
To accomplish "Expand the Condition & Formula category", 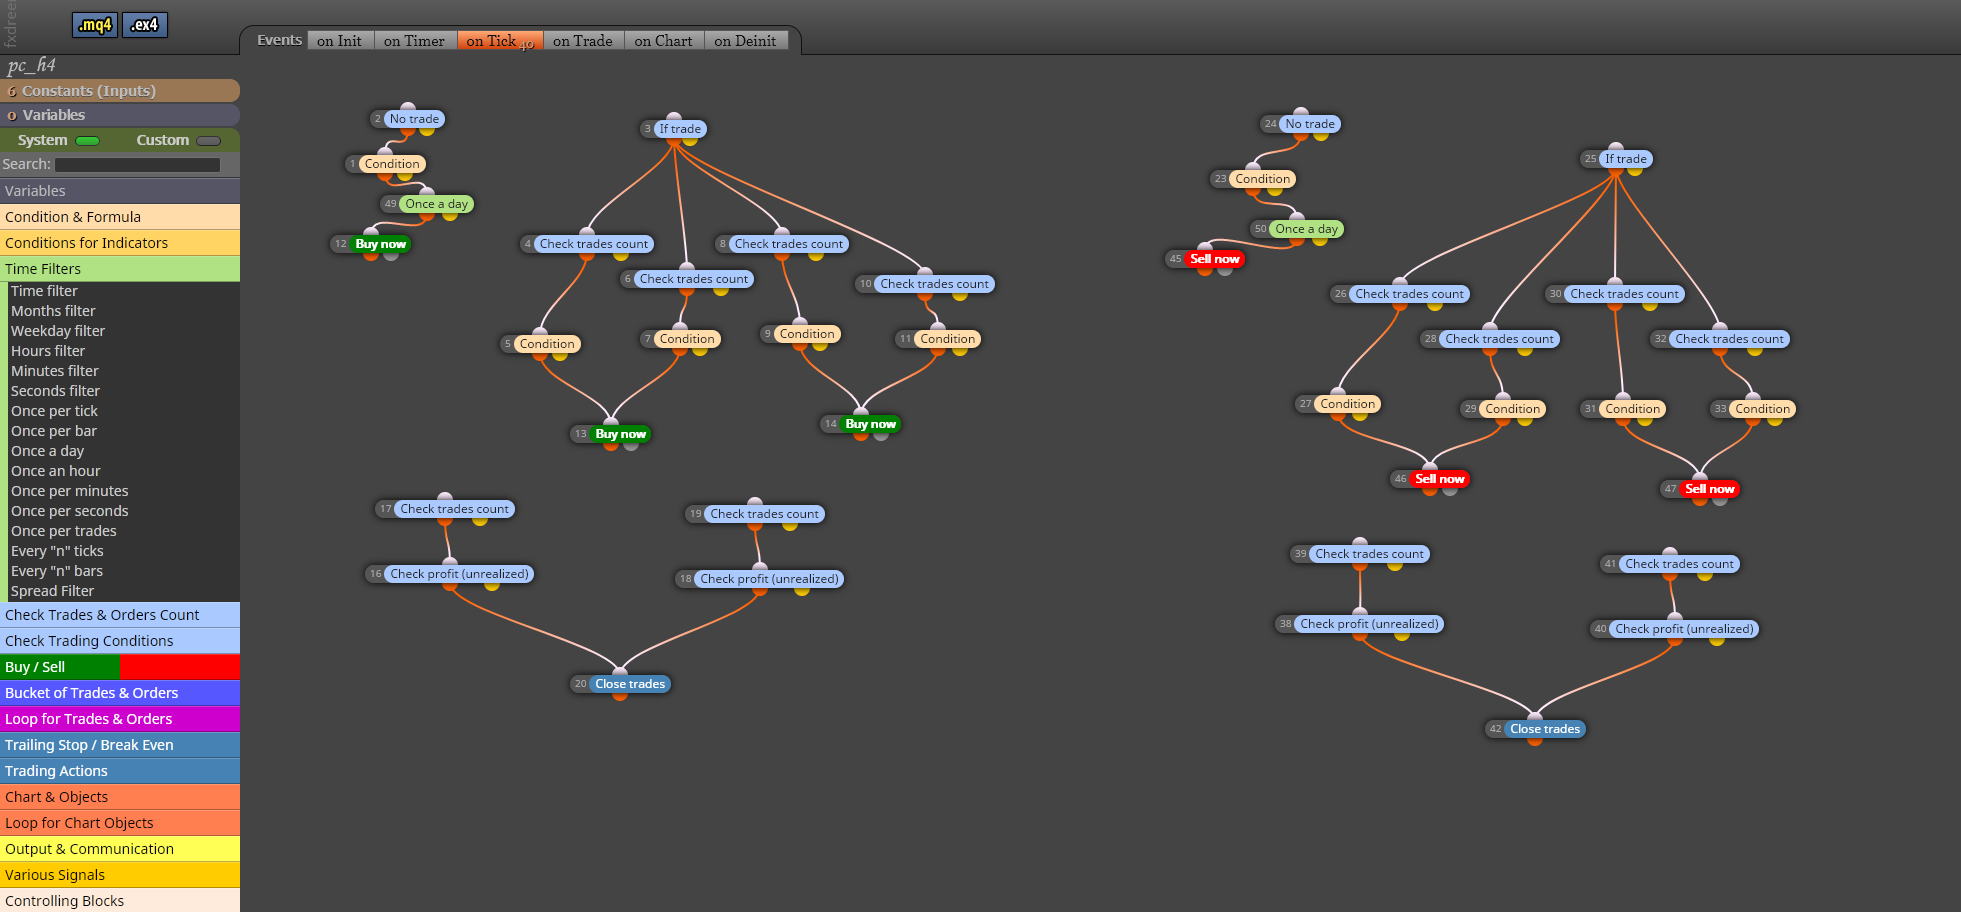I will (120, 217).
